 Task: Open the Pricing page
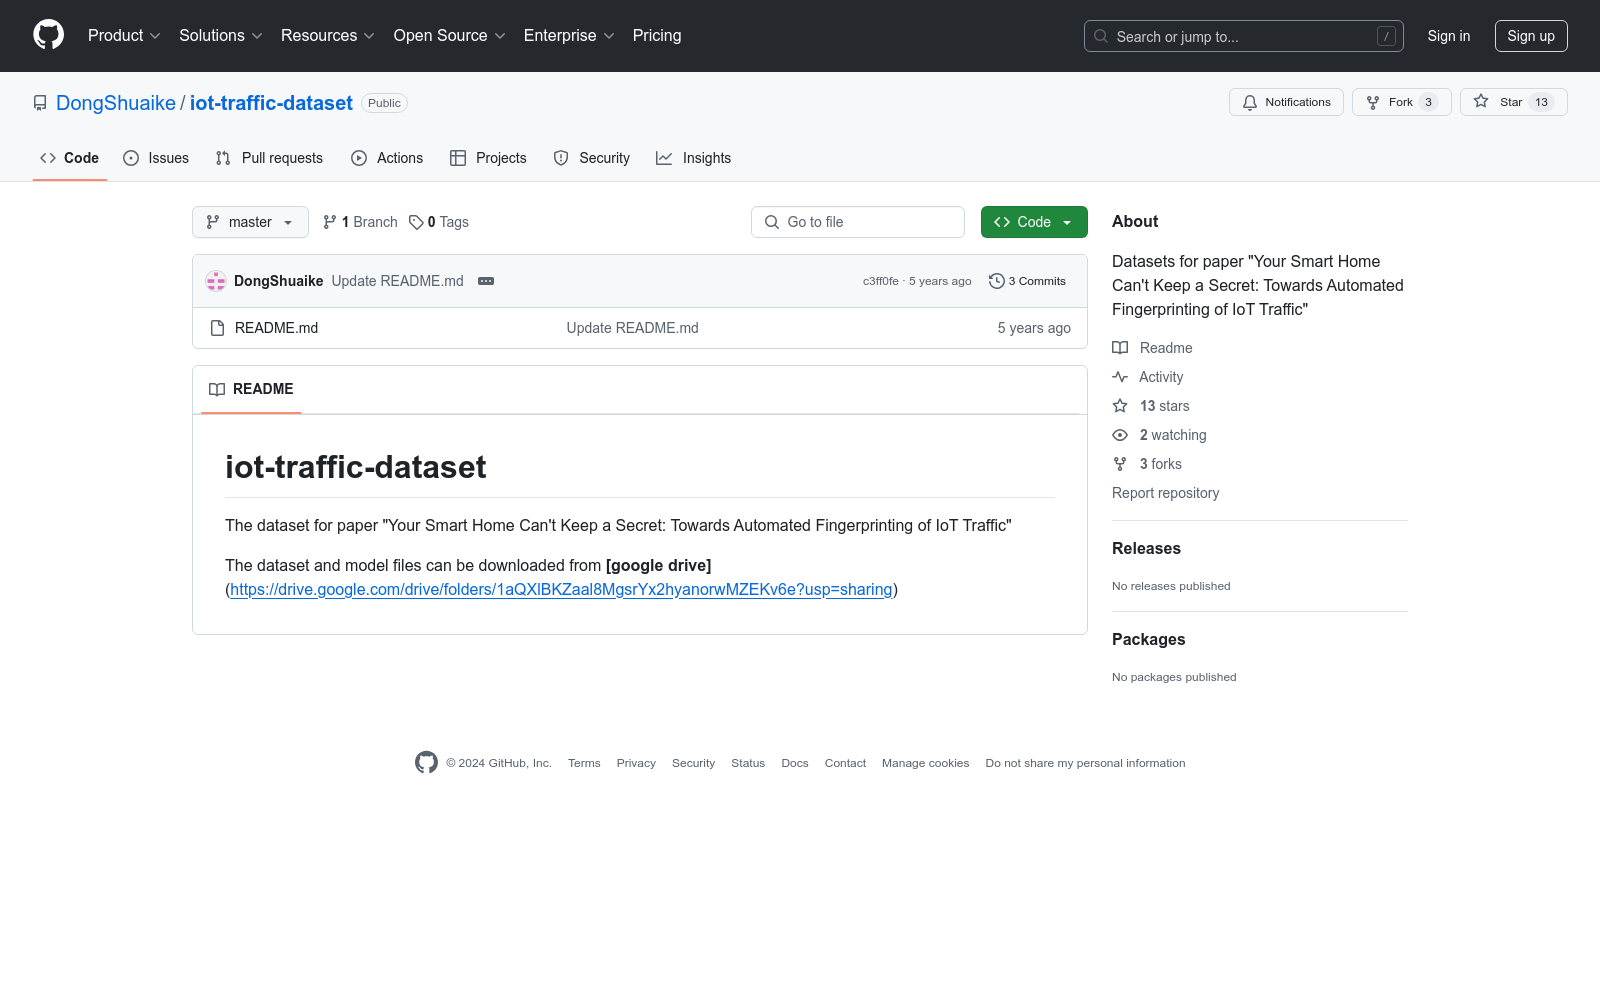[x=657, y=36]
